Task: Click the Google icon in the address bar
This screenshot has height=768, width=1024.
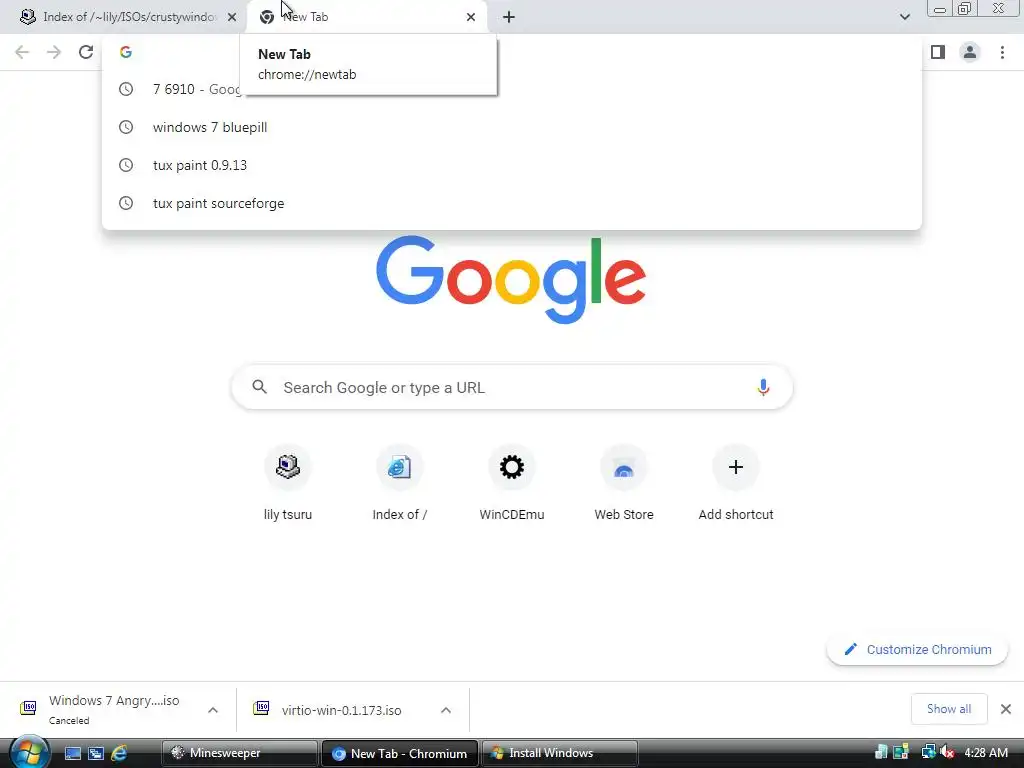Action: [x=126, y=52]
